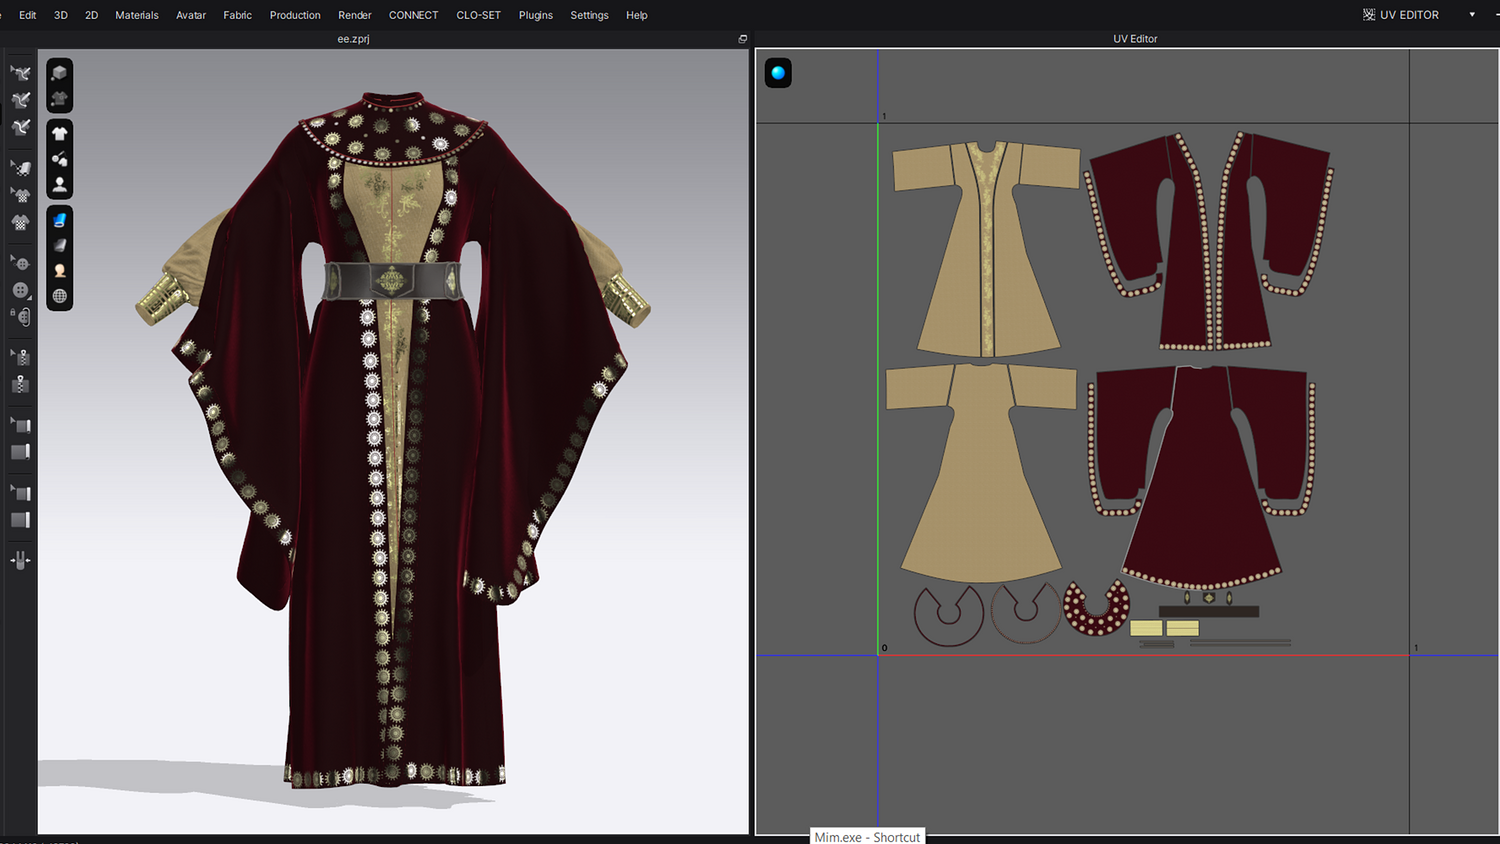The image size is (1500, 844).
Task: Open the CLO-SET menu
Action: [479, 15]
